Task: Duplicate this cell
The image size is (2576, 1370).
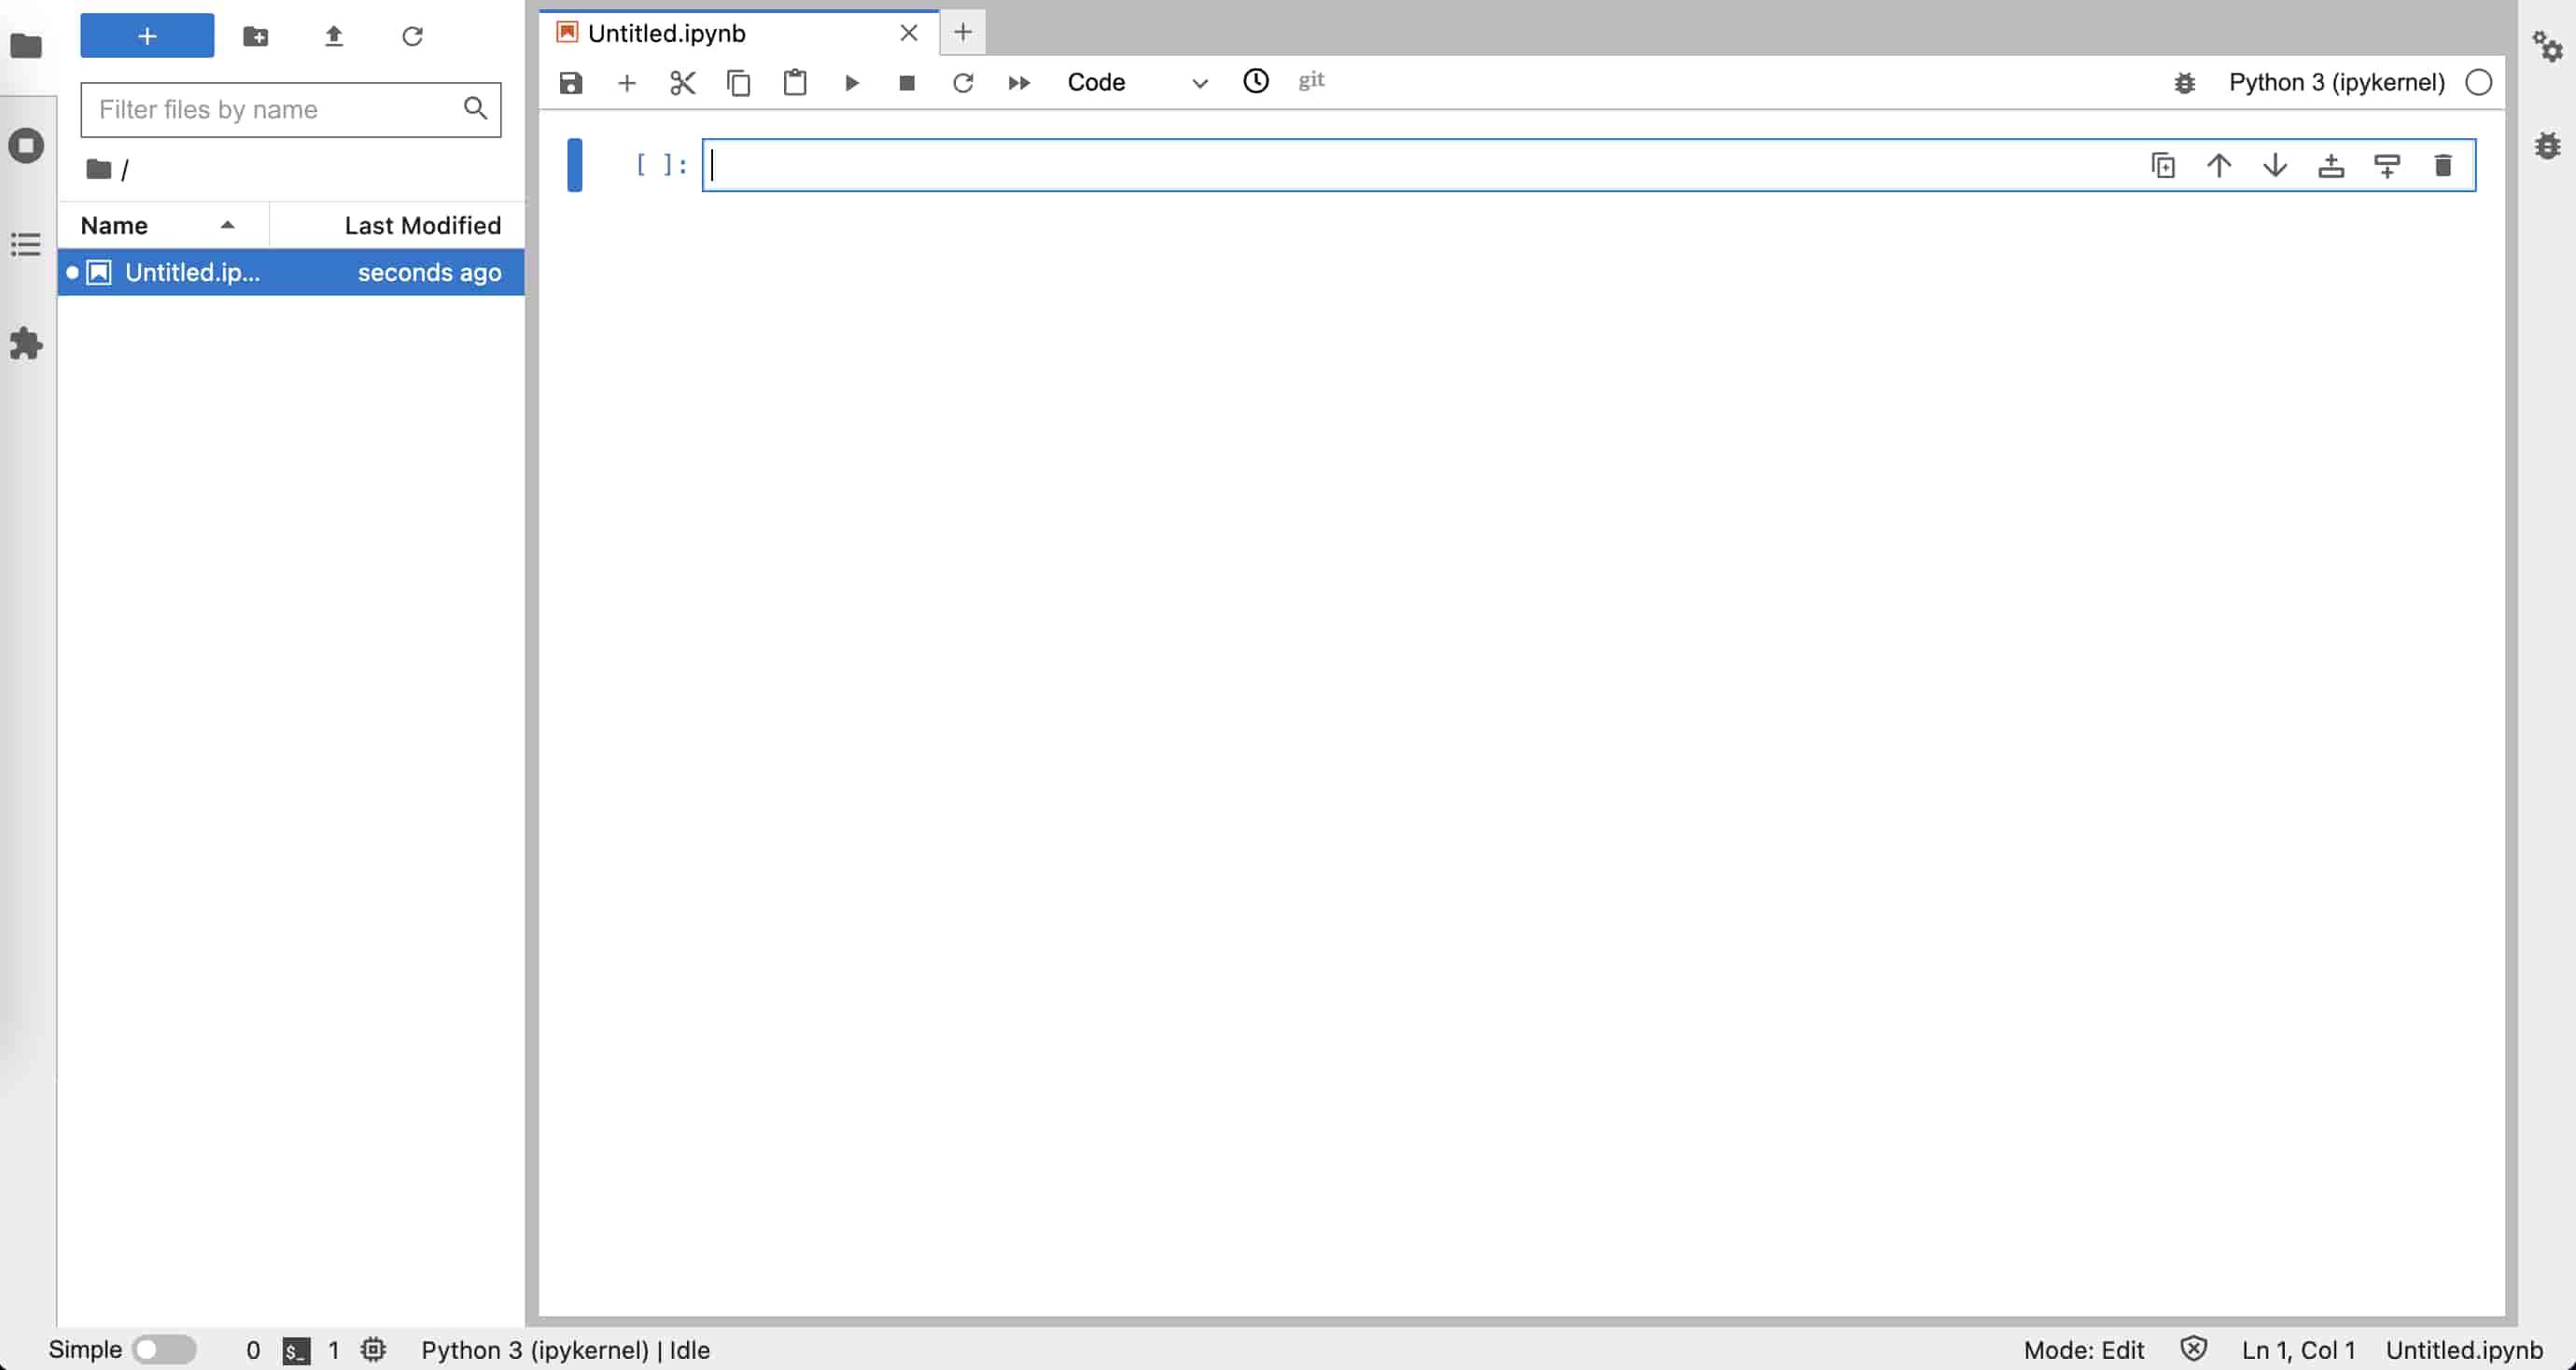Action: 2163,165
